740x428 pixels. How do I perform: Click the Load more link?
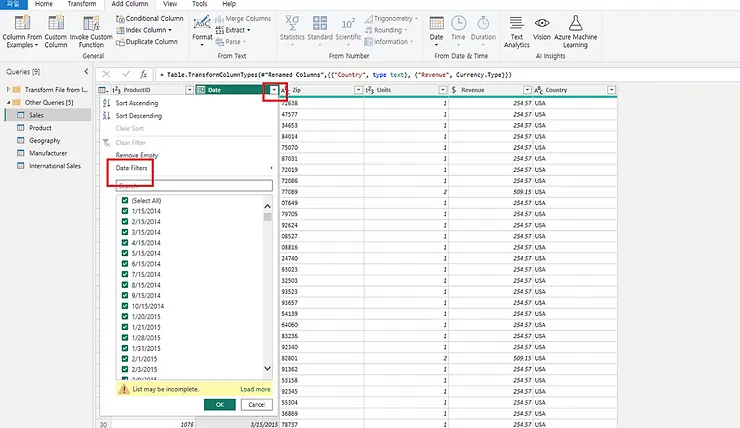point(255,389)
